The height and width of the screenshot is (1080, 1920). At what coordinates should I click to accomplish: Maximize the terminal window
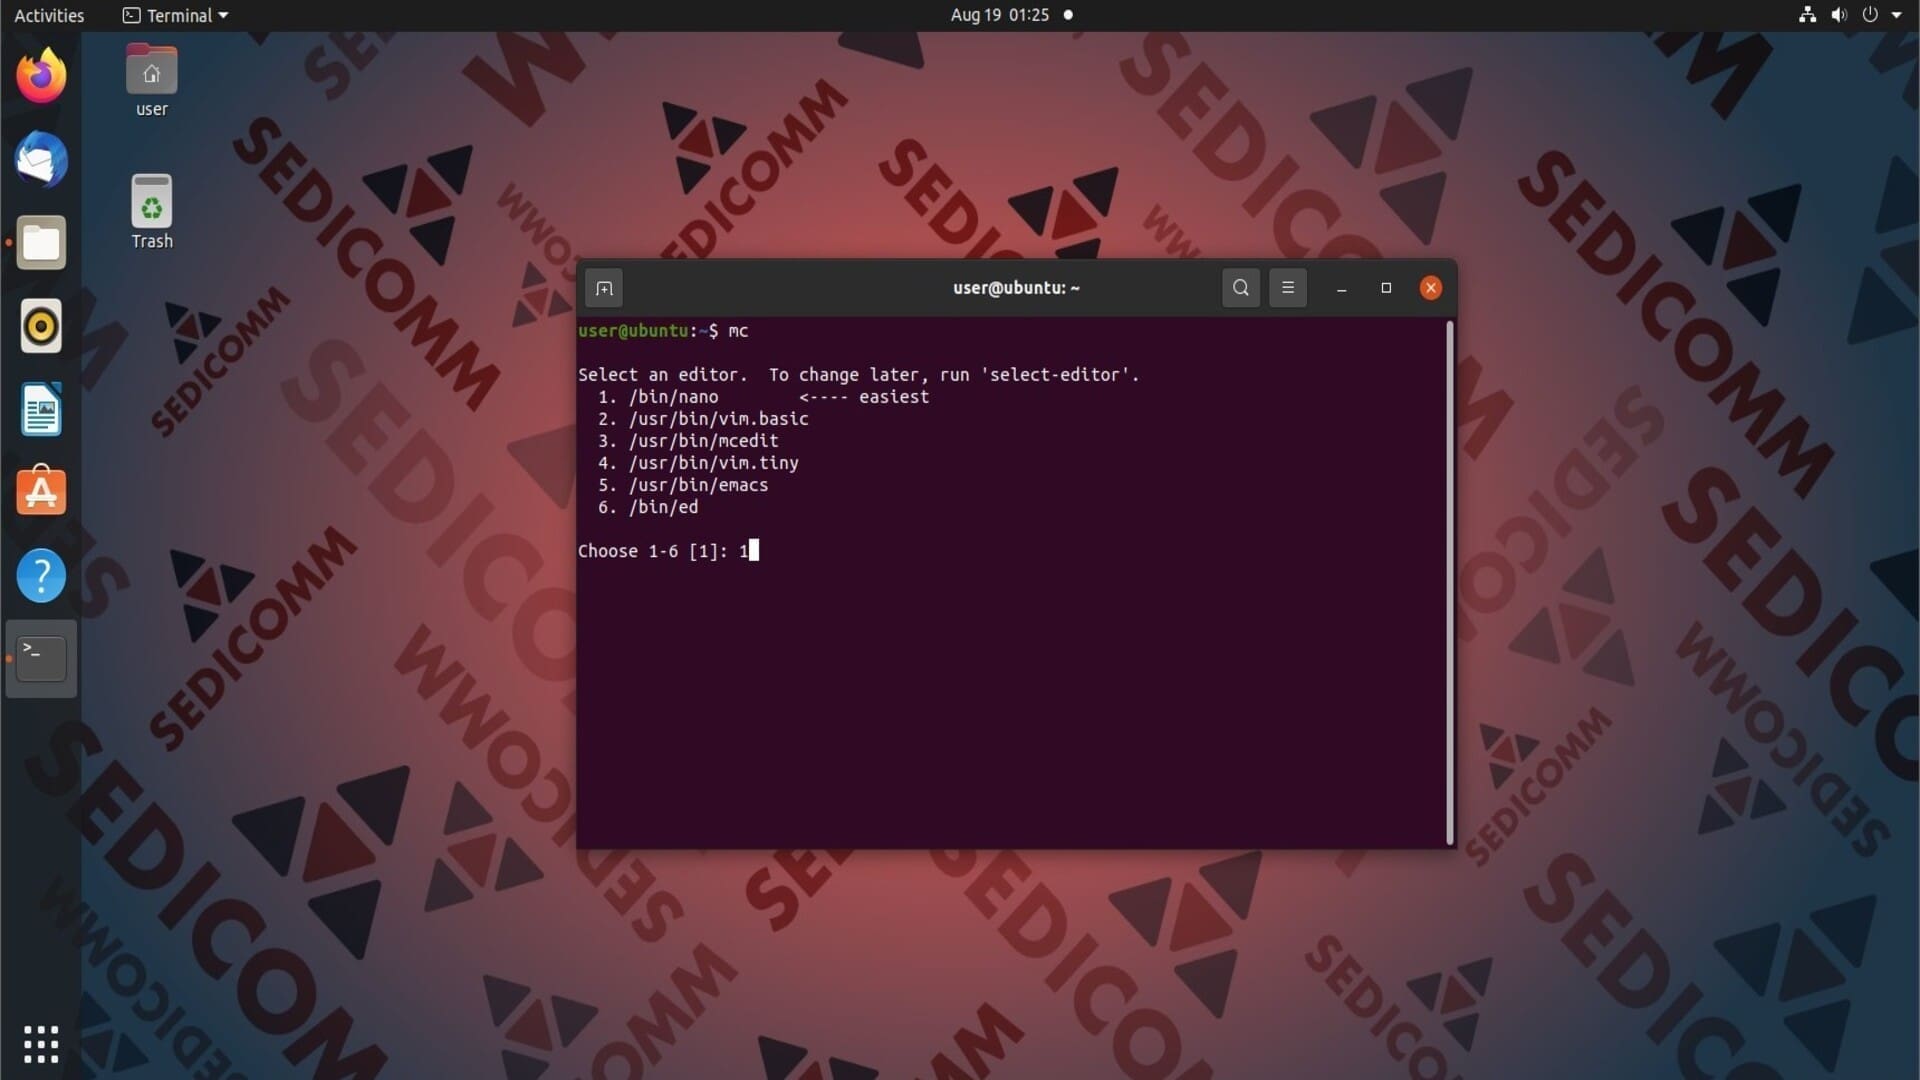1386,288
